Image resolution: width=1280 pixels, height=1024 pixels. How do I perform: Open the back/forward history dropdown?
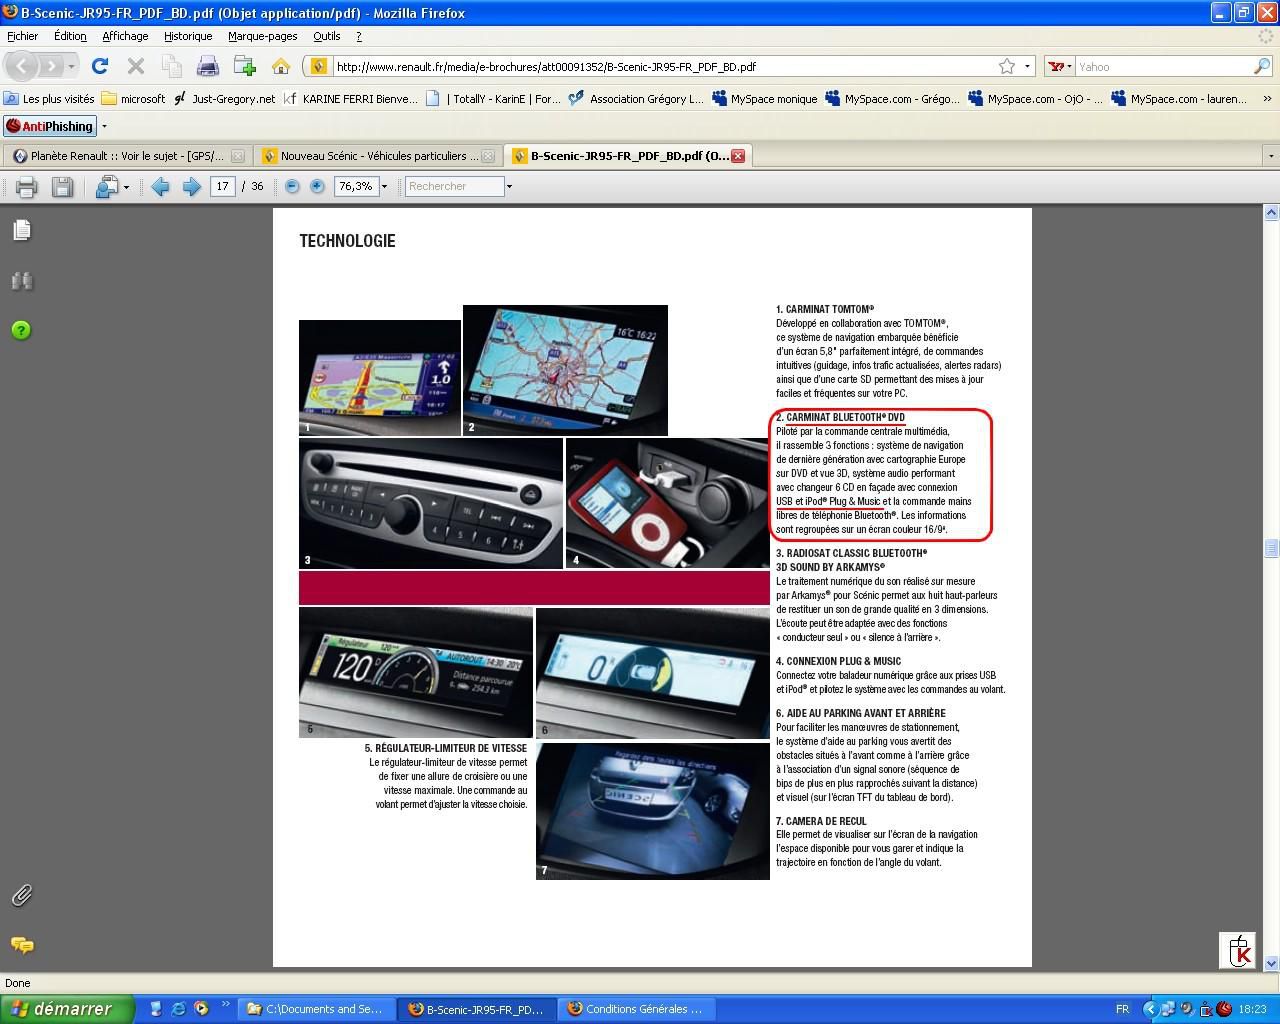[71, 67]
